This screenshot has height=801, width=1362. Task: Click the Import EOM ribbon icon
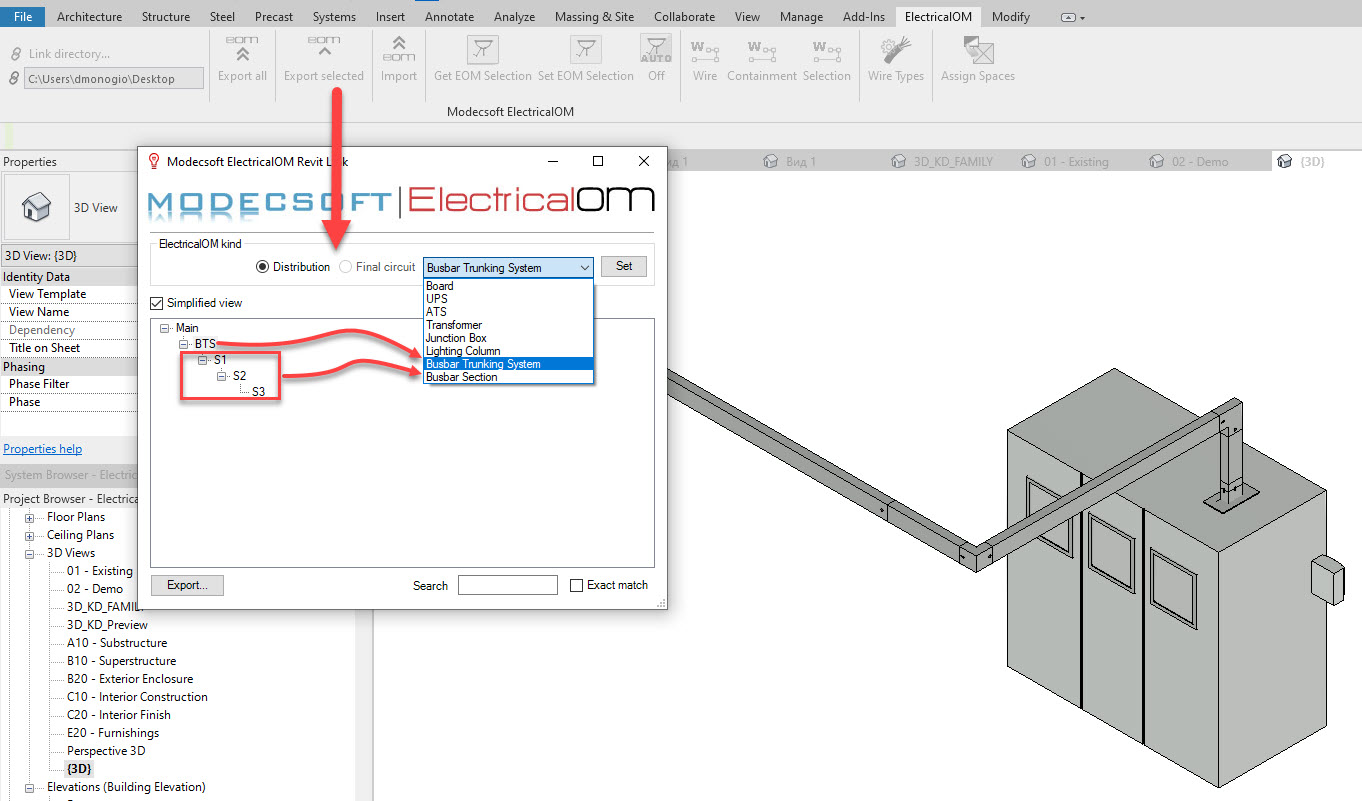398,50
